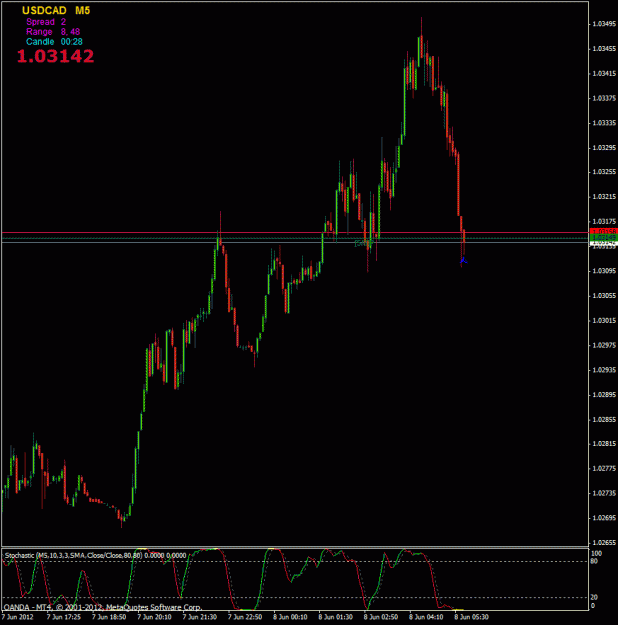This screenshot has height=625, width=618.
Task: Click the 1.03375 price scale label
Action: (x=604, y=98)
